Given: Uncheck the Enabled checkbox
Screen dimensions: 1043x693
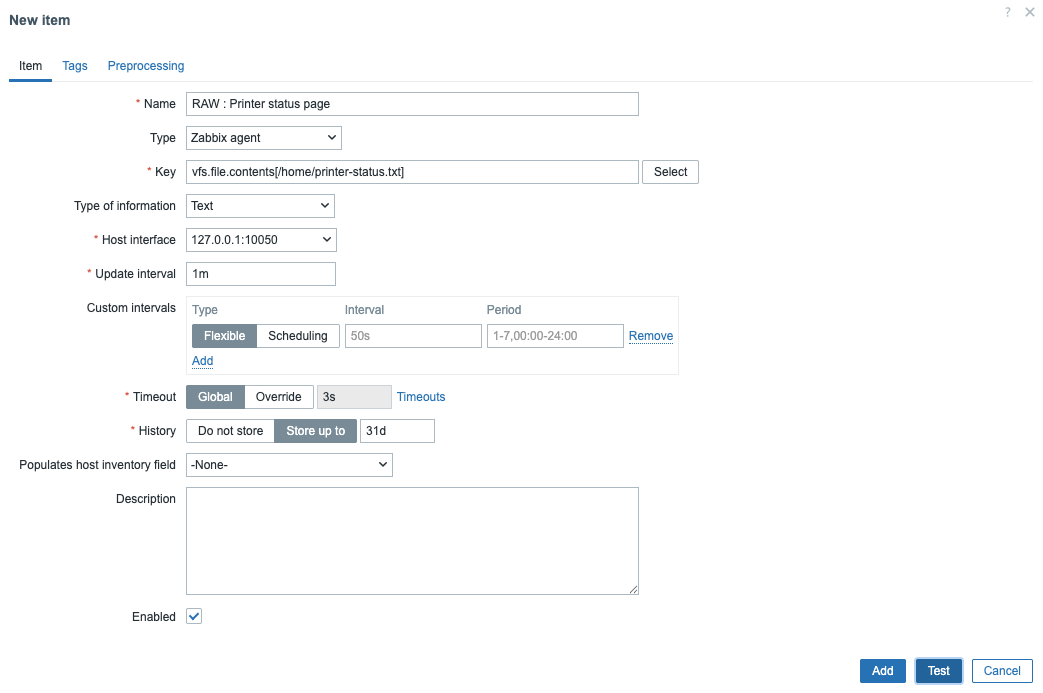Looking at the screenshot, I should (x=195, y=617).
